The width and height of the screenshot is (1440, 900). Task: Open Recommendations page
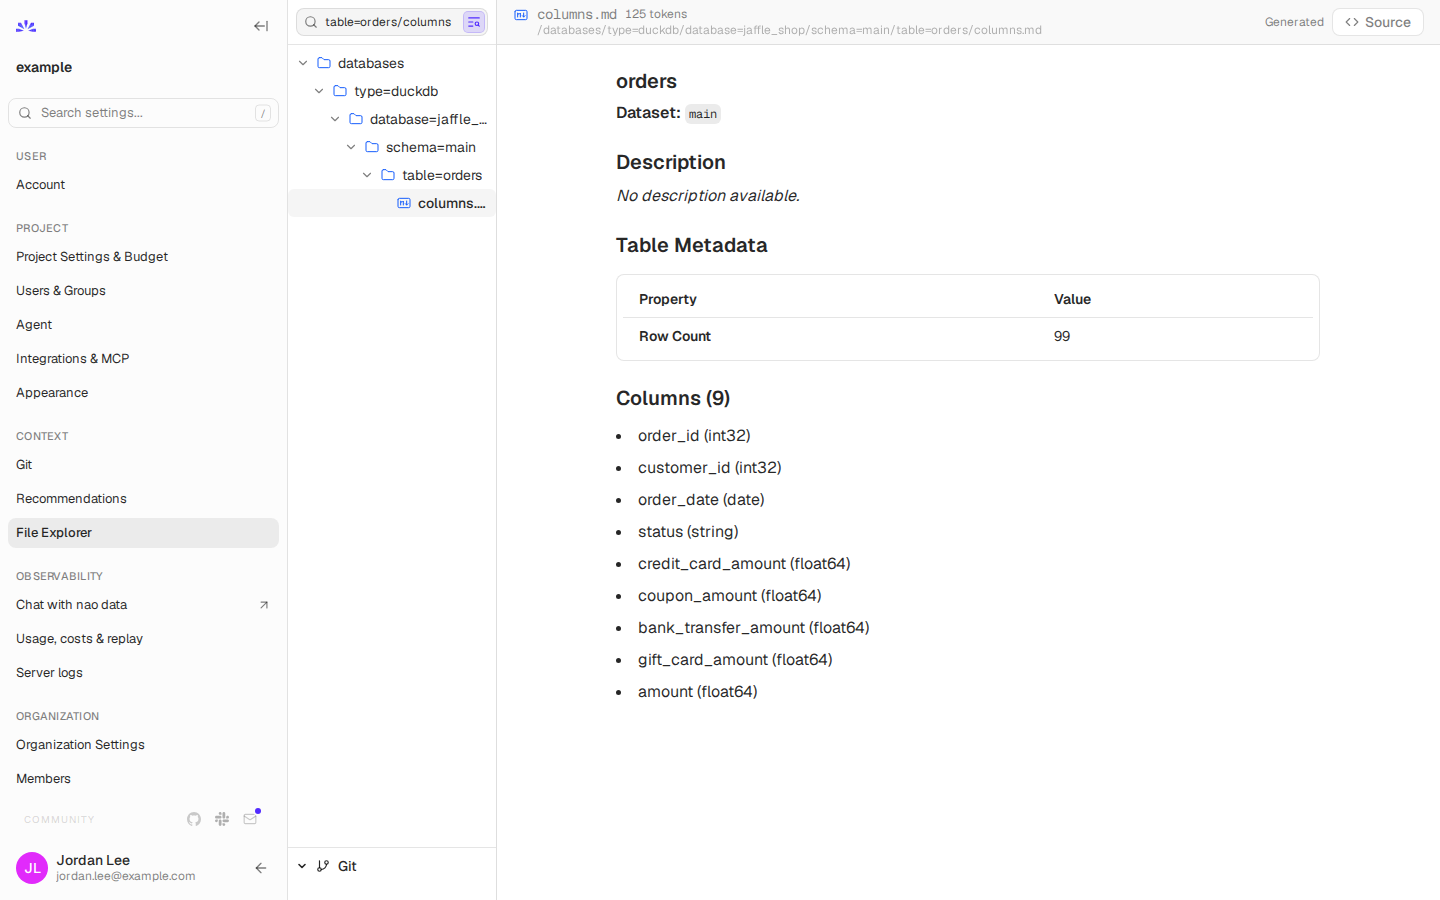[x=143, y=499]
